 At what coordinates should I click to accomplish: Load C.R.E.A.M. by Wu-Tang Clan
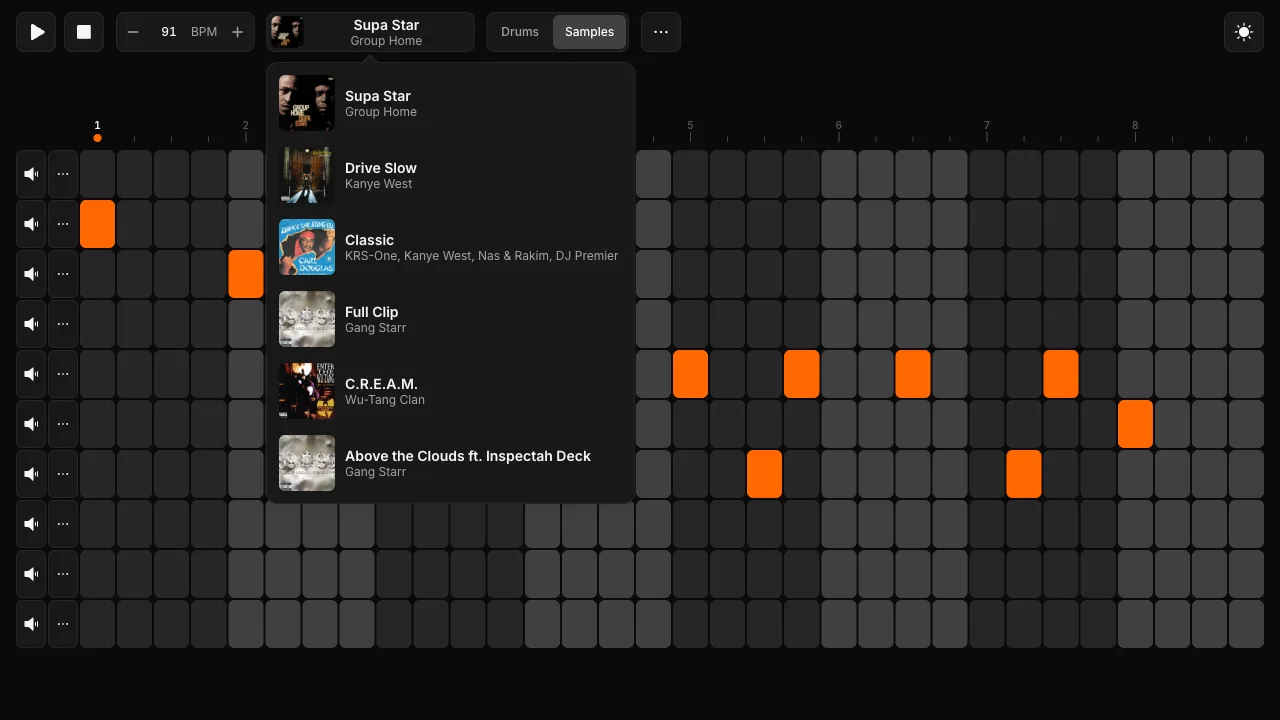point(451,391)
